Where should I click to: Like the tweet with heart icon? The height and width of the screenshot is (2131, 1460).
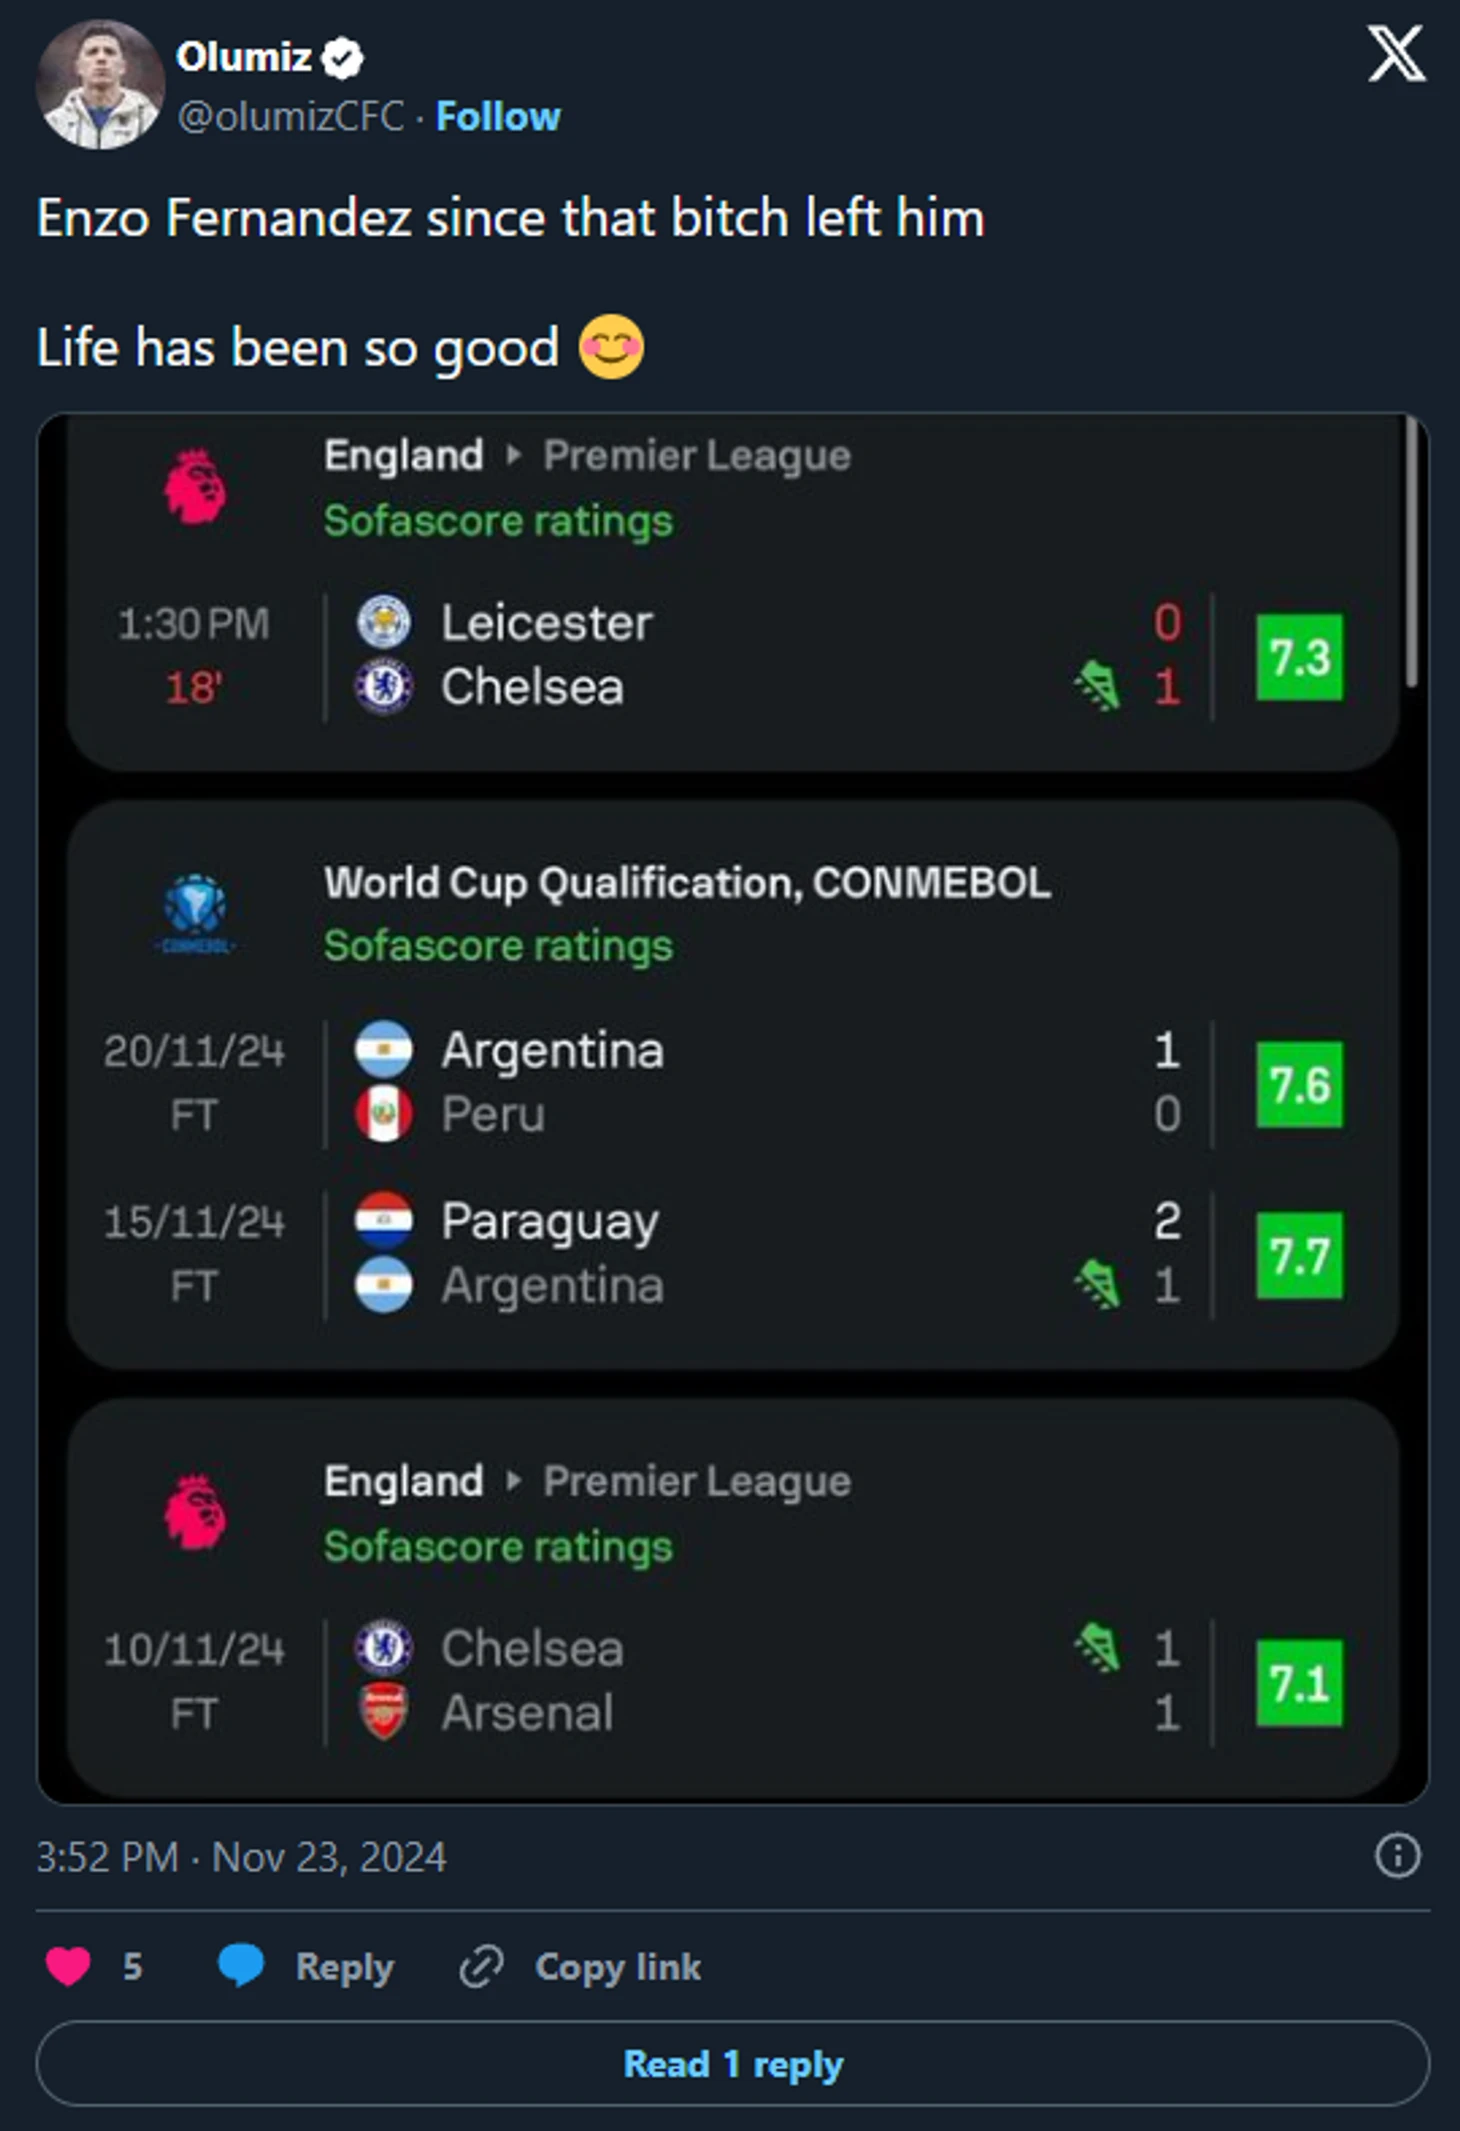pyautogui.click(x=68, y=1966)
